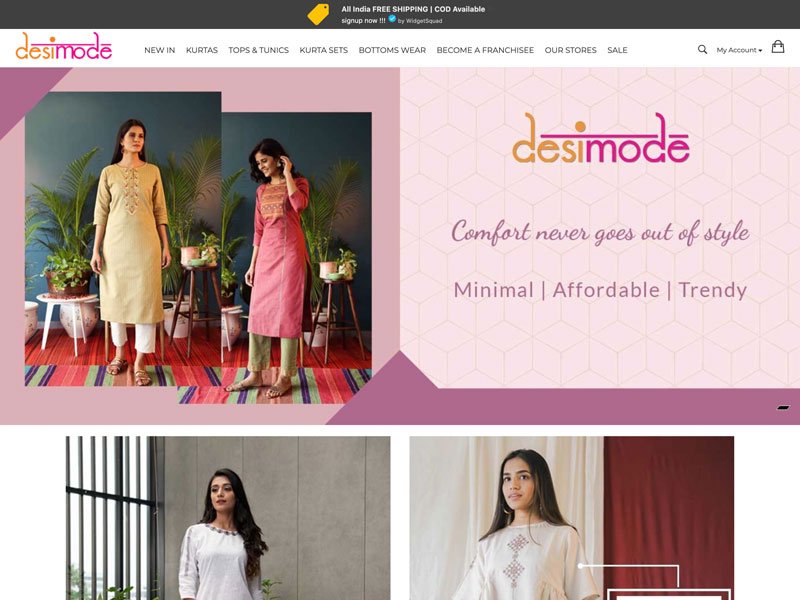Open the NEW IN menu
This screenshot has width=800, height=600.
pos(159,50)
